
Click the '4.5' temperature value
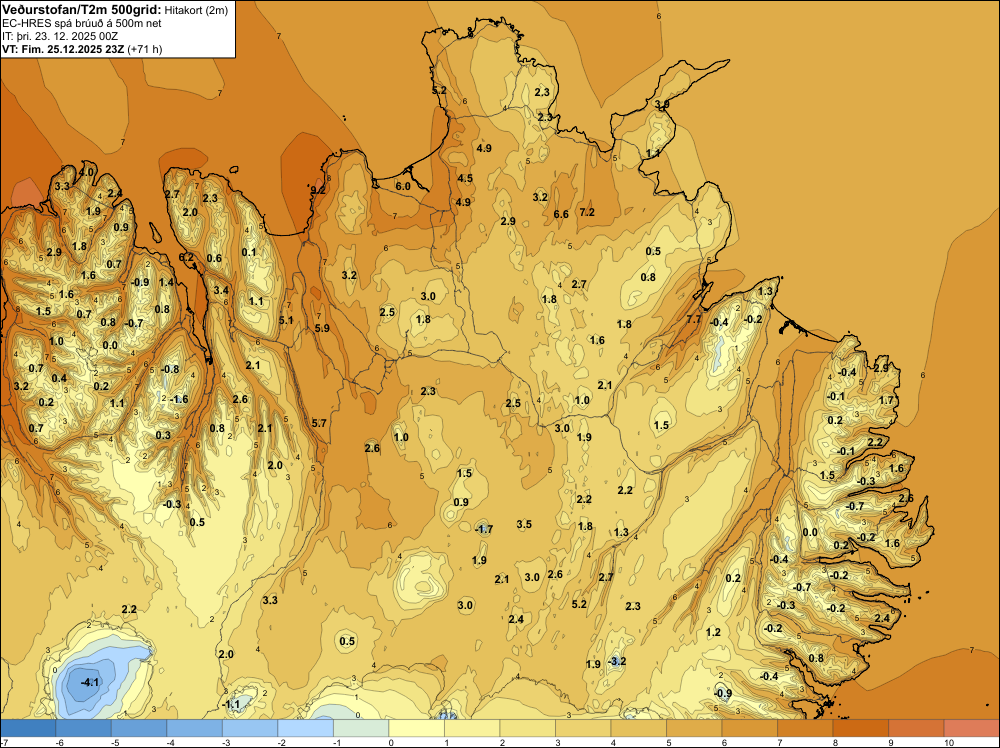tap(465, 178)
